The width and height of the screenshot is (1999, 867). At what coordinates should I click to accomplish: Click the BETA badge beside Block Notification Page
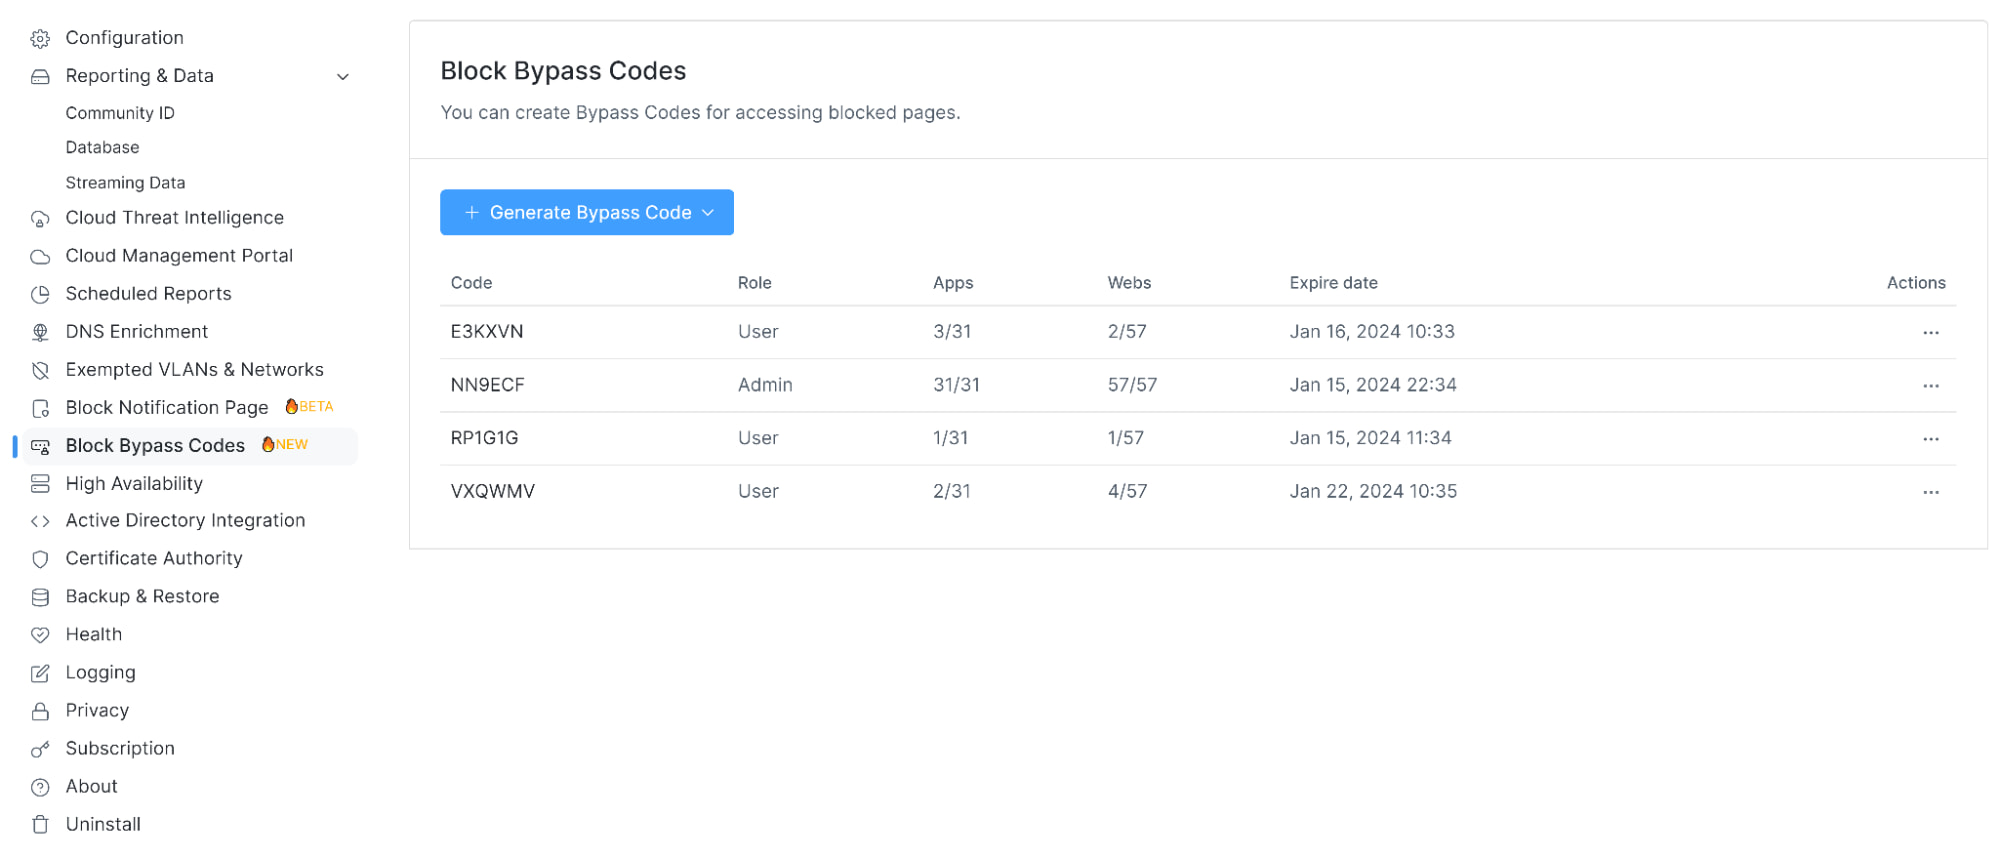pyautogui.click(x=309, y=407)
